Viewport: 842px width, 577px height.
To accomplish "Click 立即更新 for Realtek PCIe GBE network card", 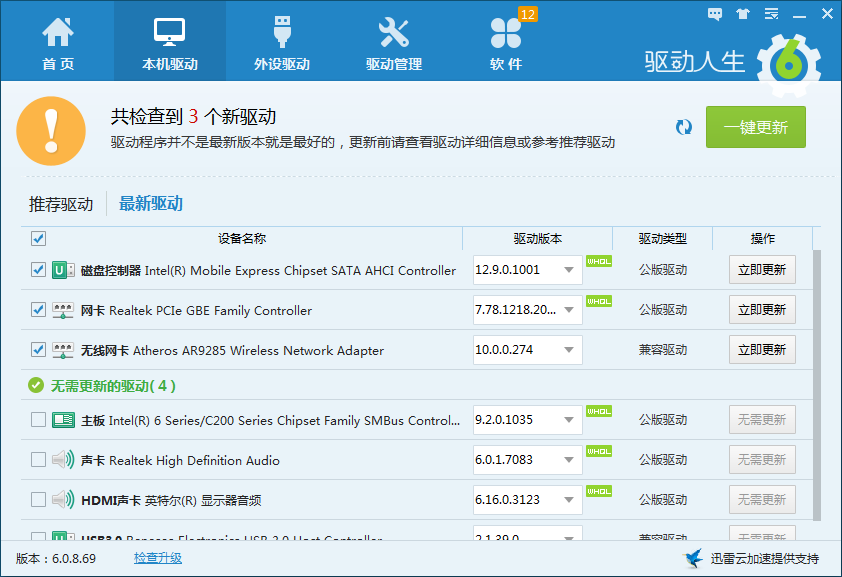I will (x=762, y=310).
